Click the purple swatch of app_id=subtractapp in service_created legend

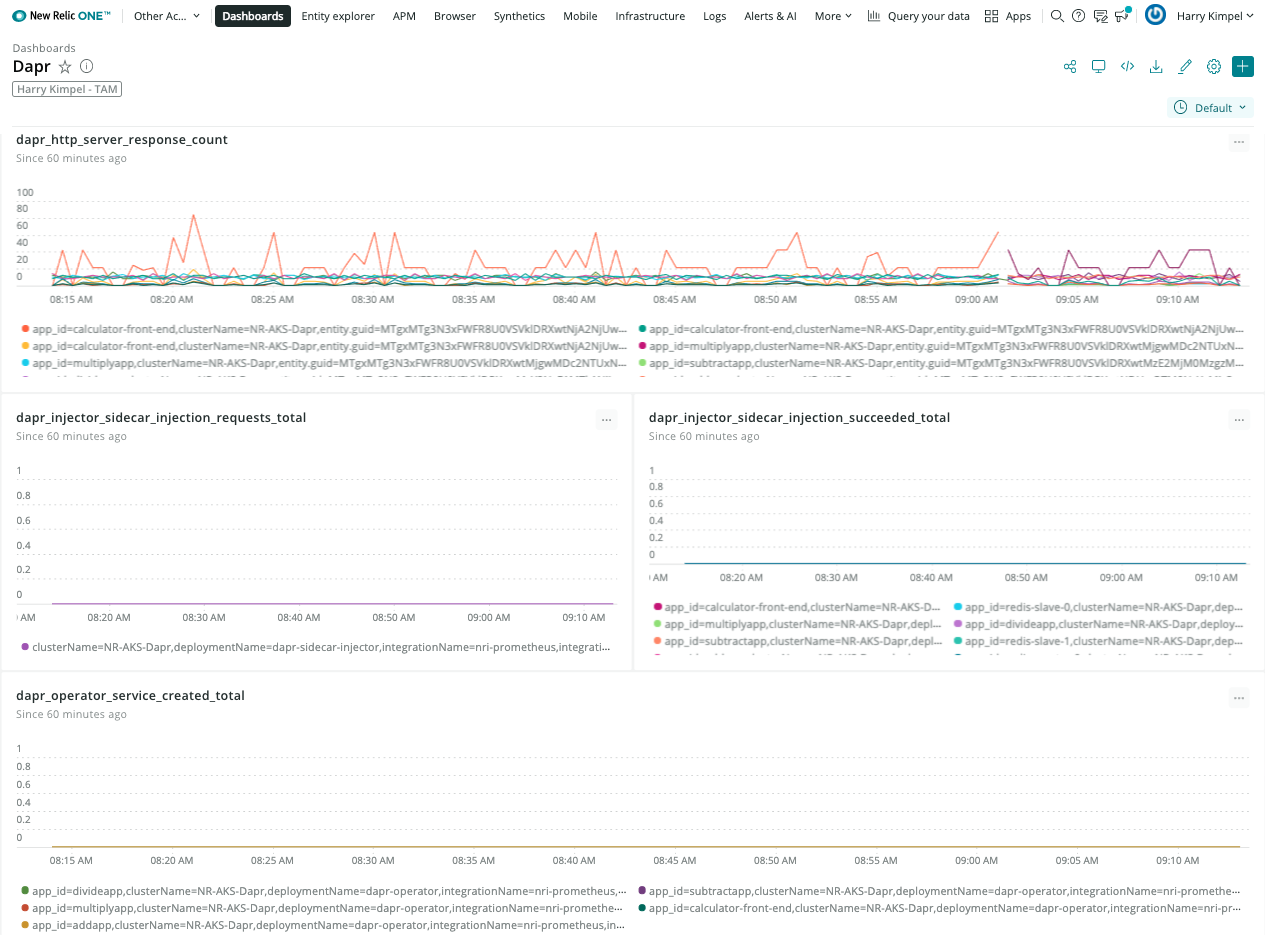tap(642, 891)
